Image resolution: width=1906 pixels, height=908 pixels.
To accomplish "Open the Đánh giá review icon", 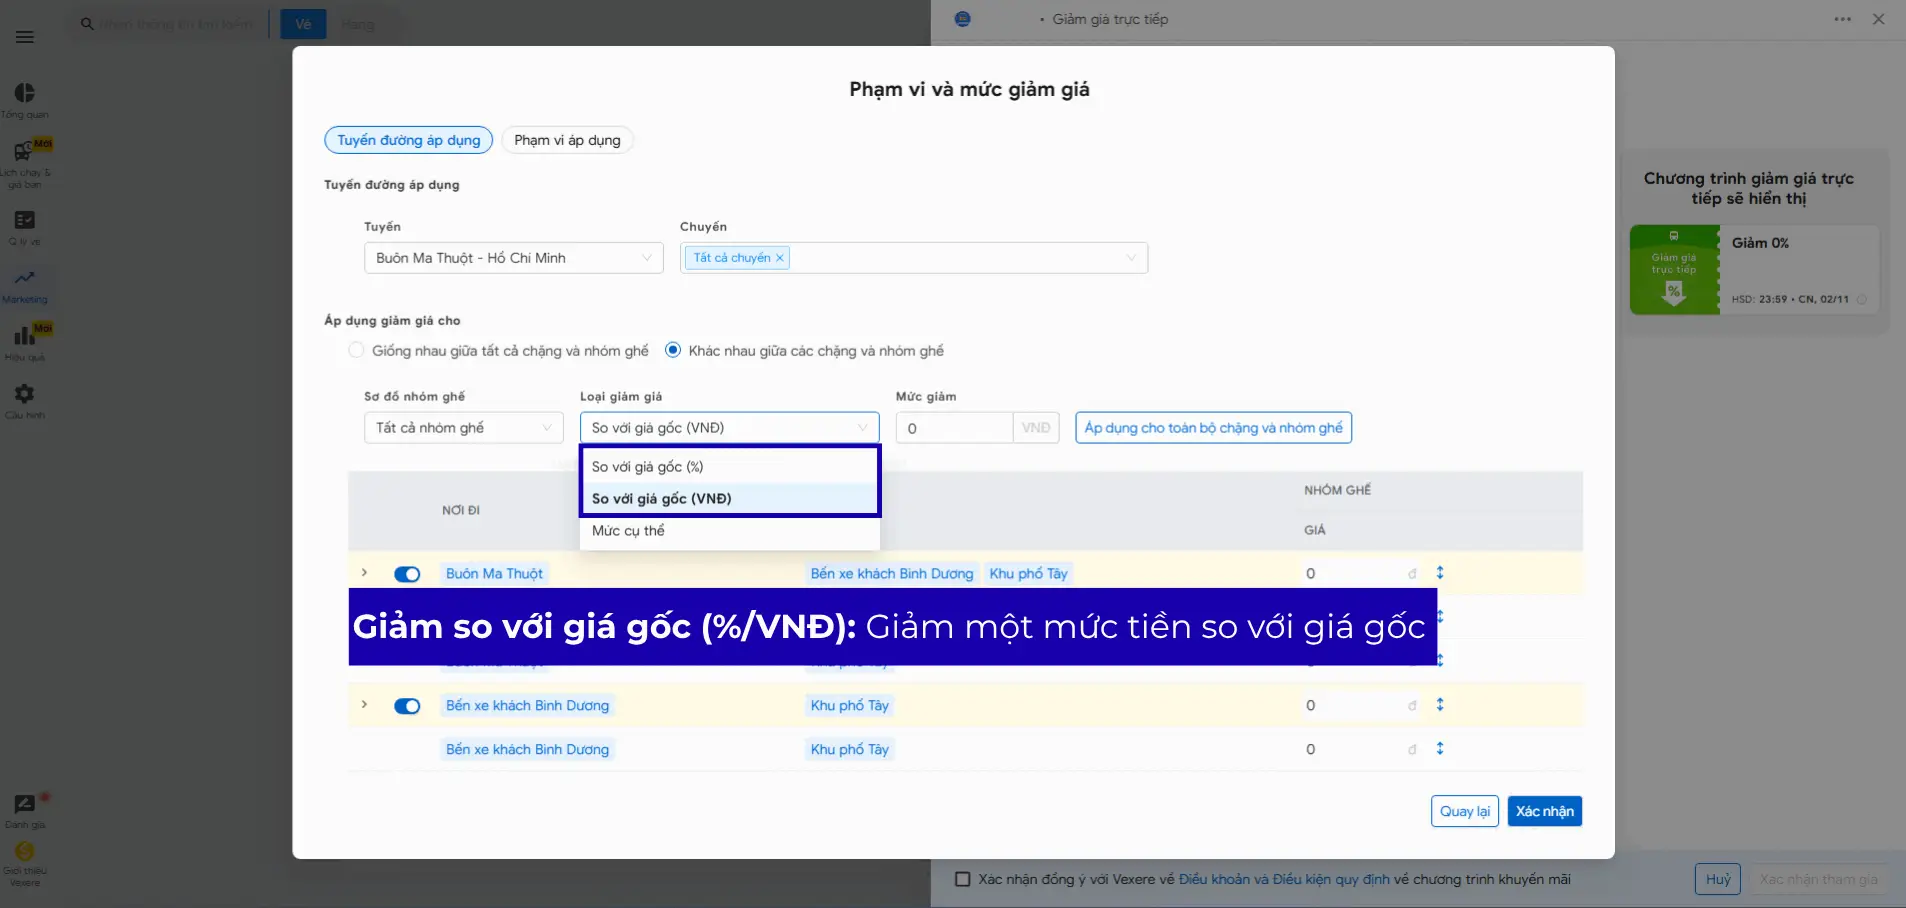I will point(25,805).
